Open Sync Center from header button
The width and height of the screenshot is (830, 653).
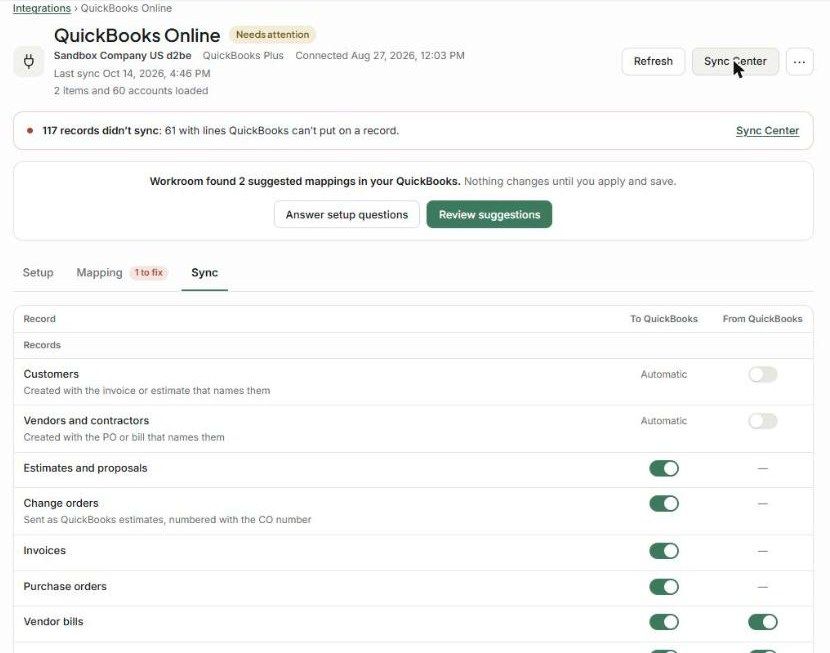point(735,61)
